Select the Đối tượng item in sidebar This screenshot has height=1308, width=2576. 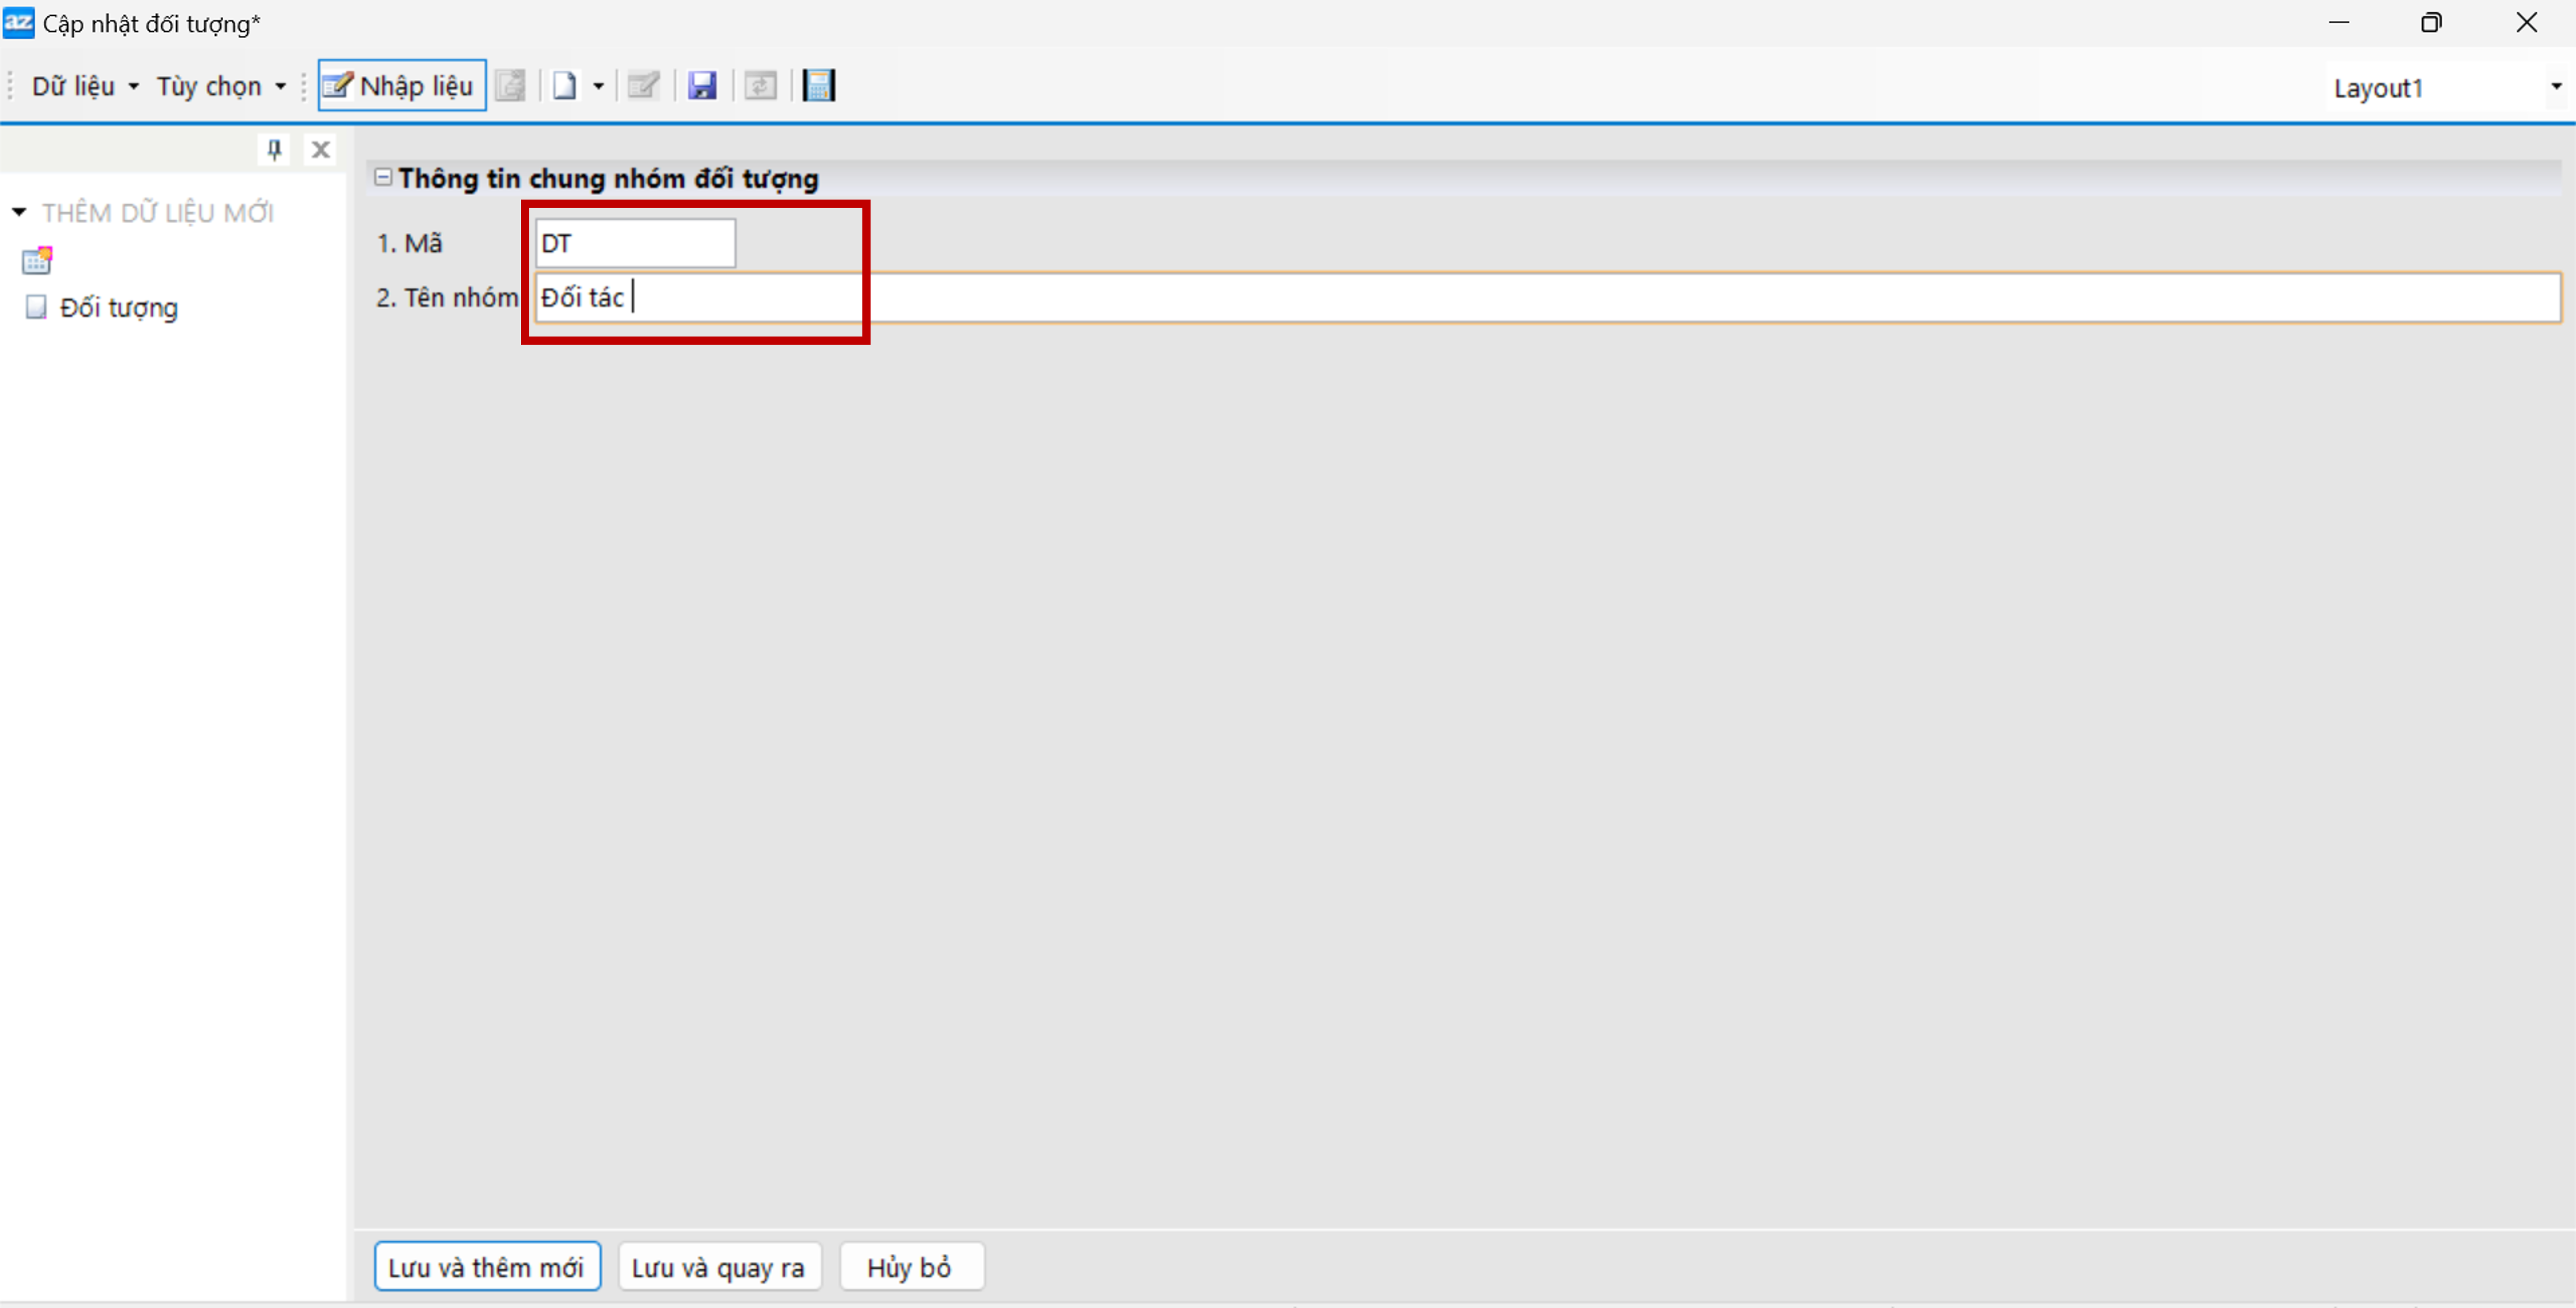118,308
